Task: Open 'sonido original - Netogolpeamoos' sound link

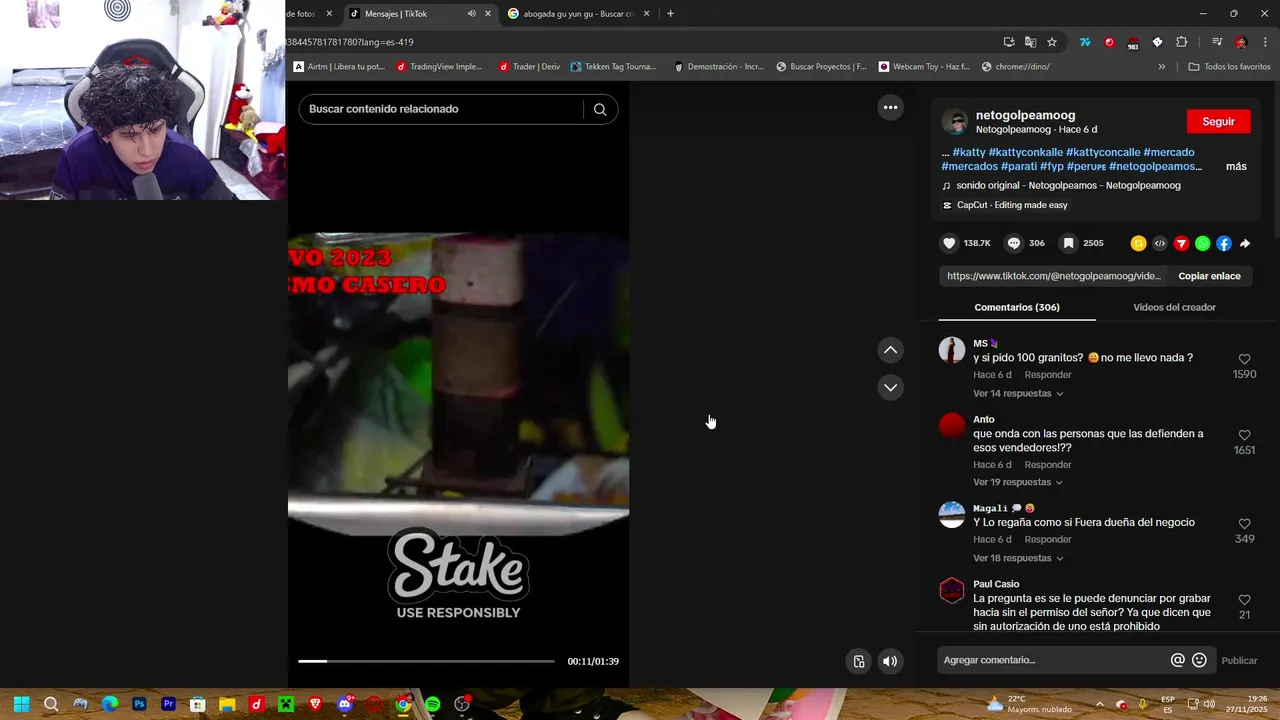Action: coord(1068,185)
